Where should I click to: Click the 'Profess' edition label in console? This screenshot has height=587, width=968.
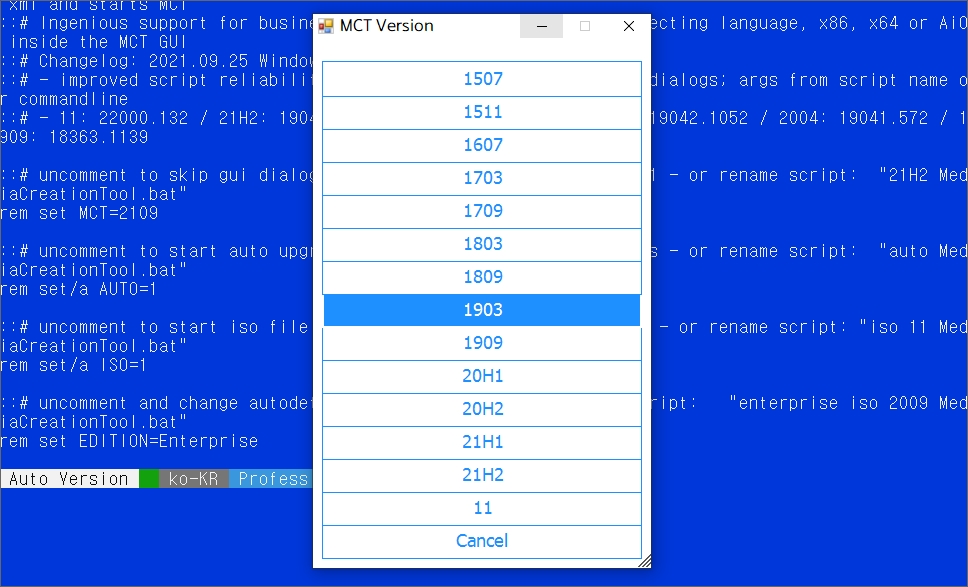(x=272, y=479)
